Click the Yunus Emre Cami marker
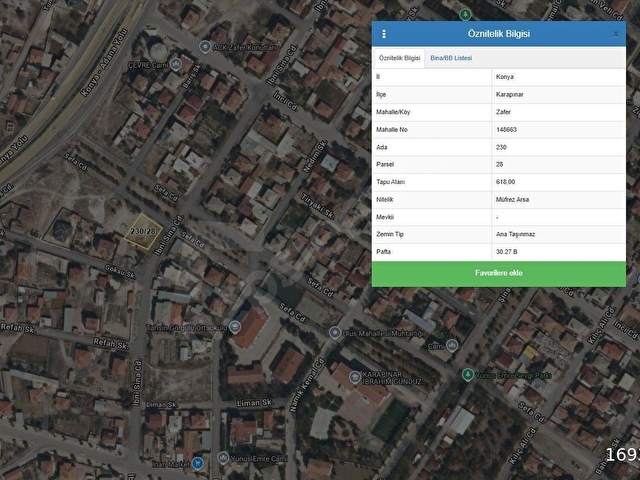The height and width of the screenshot is (480, 640). point(223,458)
